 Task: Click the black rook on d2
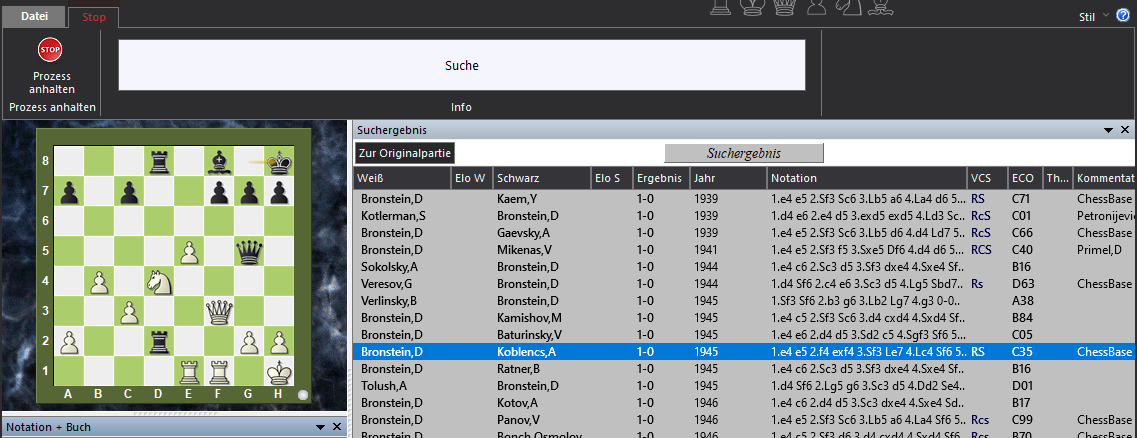click(x=159, y=343)
